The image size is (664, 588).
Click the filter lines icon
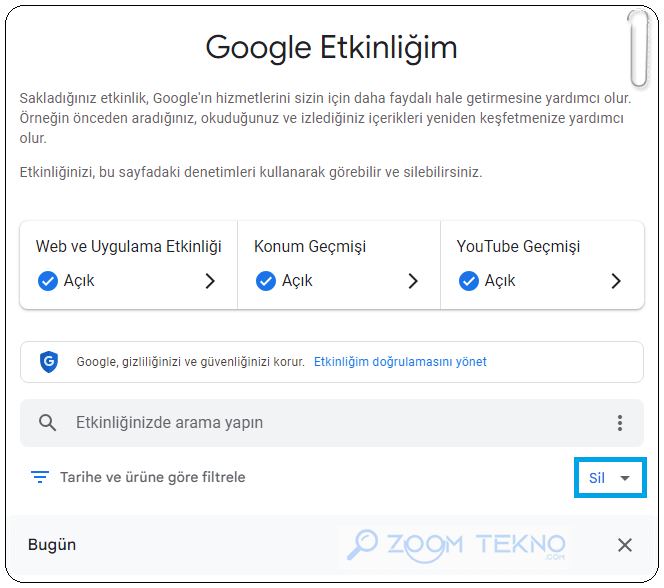coord(40,477)
